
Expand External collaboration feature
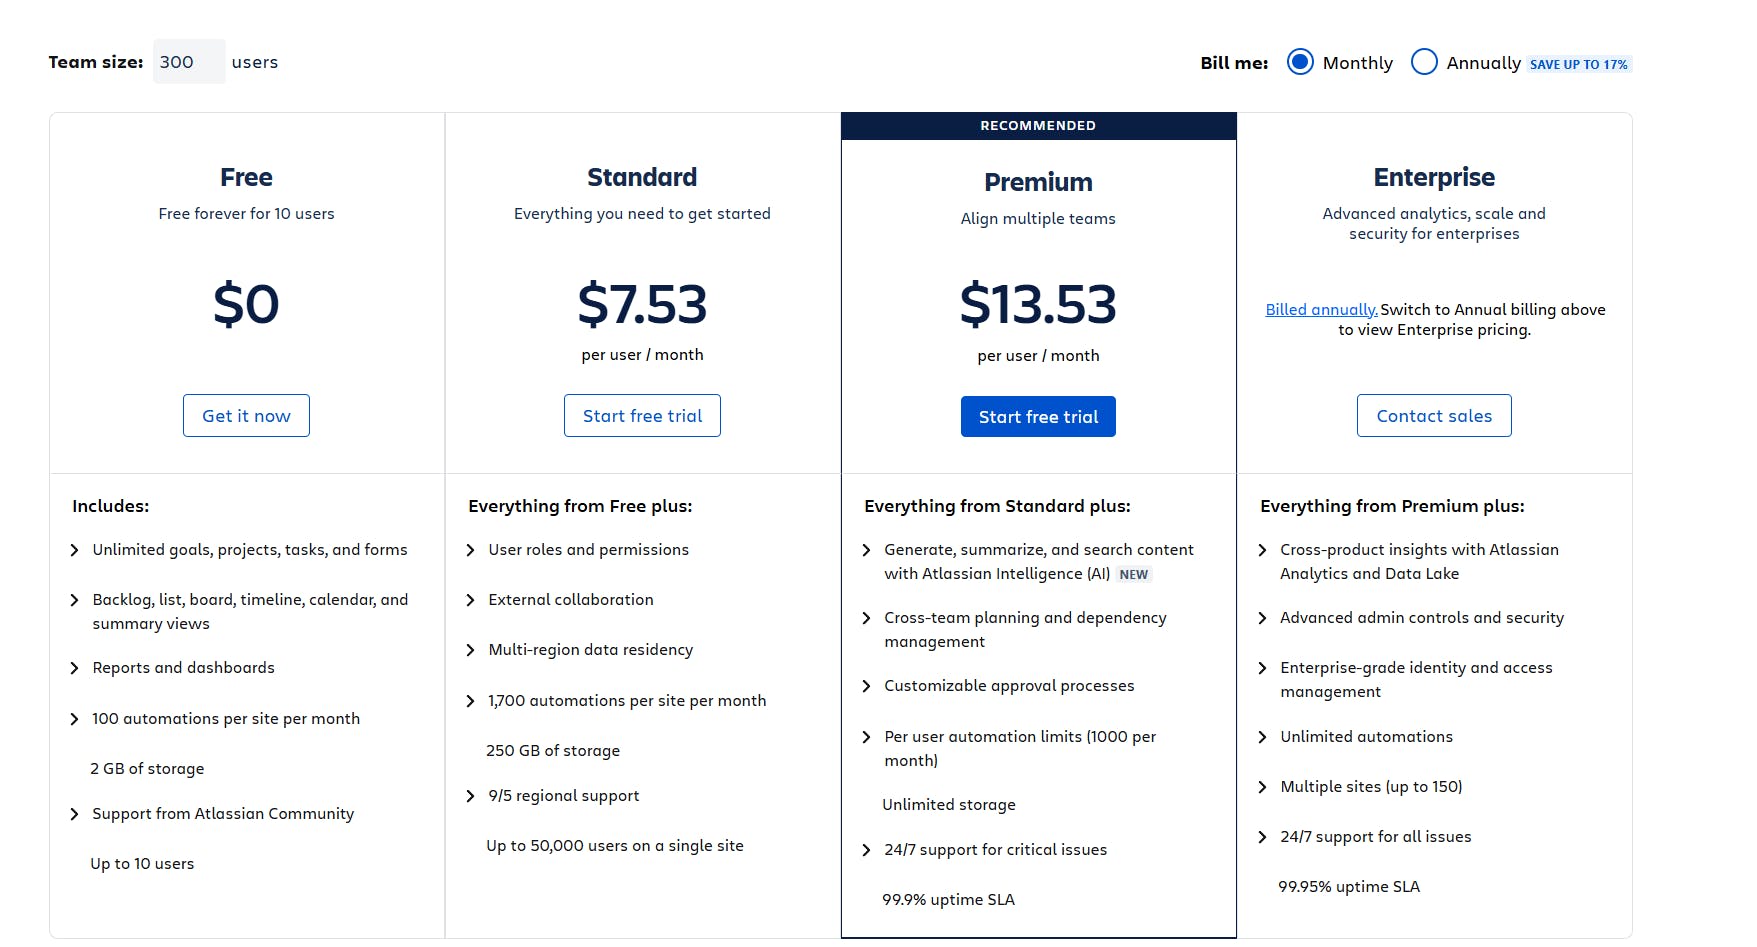click(470, 599)
